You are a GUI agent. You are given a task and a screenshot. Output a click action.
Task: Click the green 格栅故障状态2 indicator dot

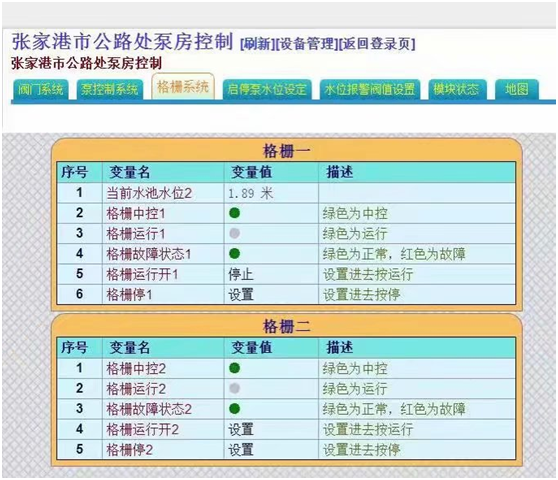[235, 409]
